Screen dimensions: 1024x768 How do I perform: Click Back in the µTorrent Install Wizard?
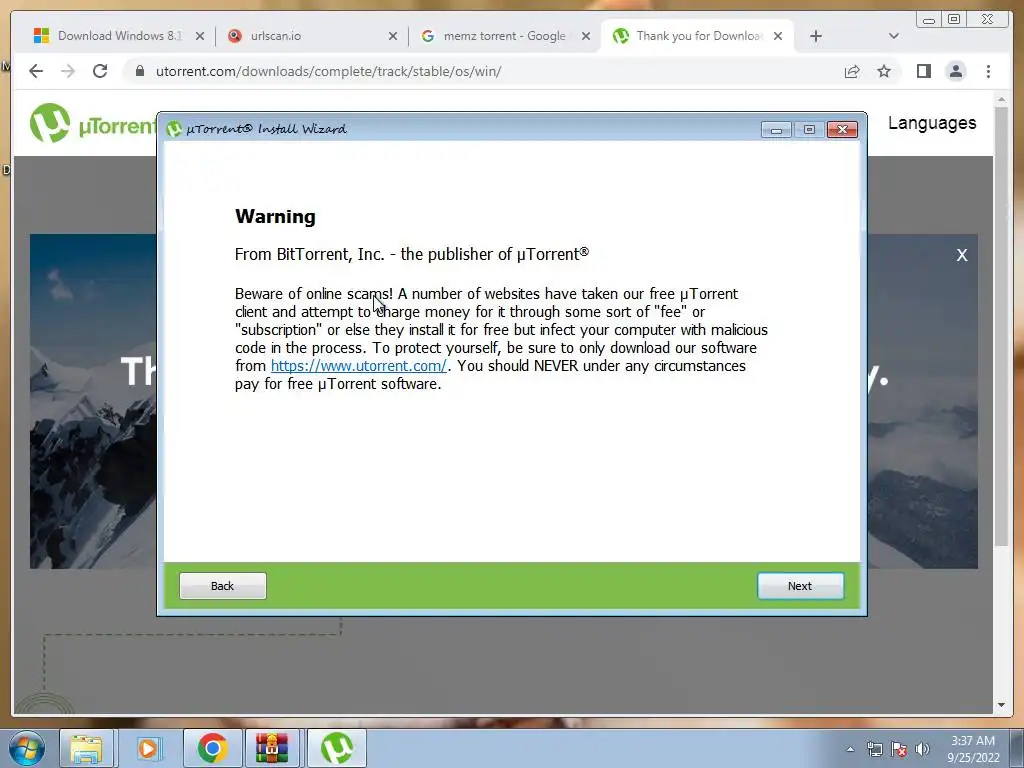223,586
